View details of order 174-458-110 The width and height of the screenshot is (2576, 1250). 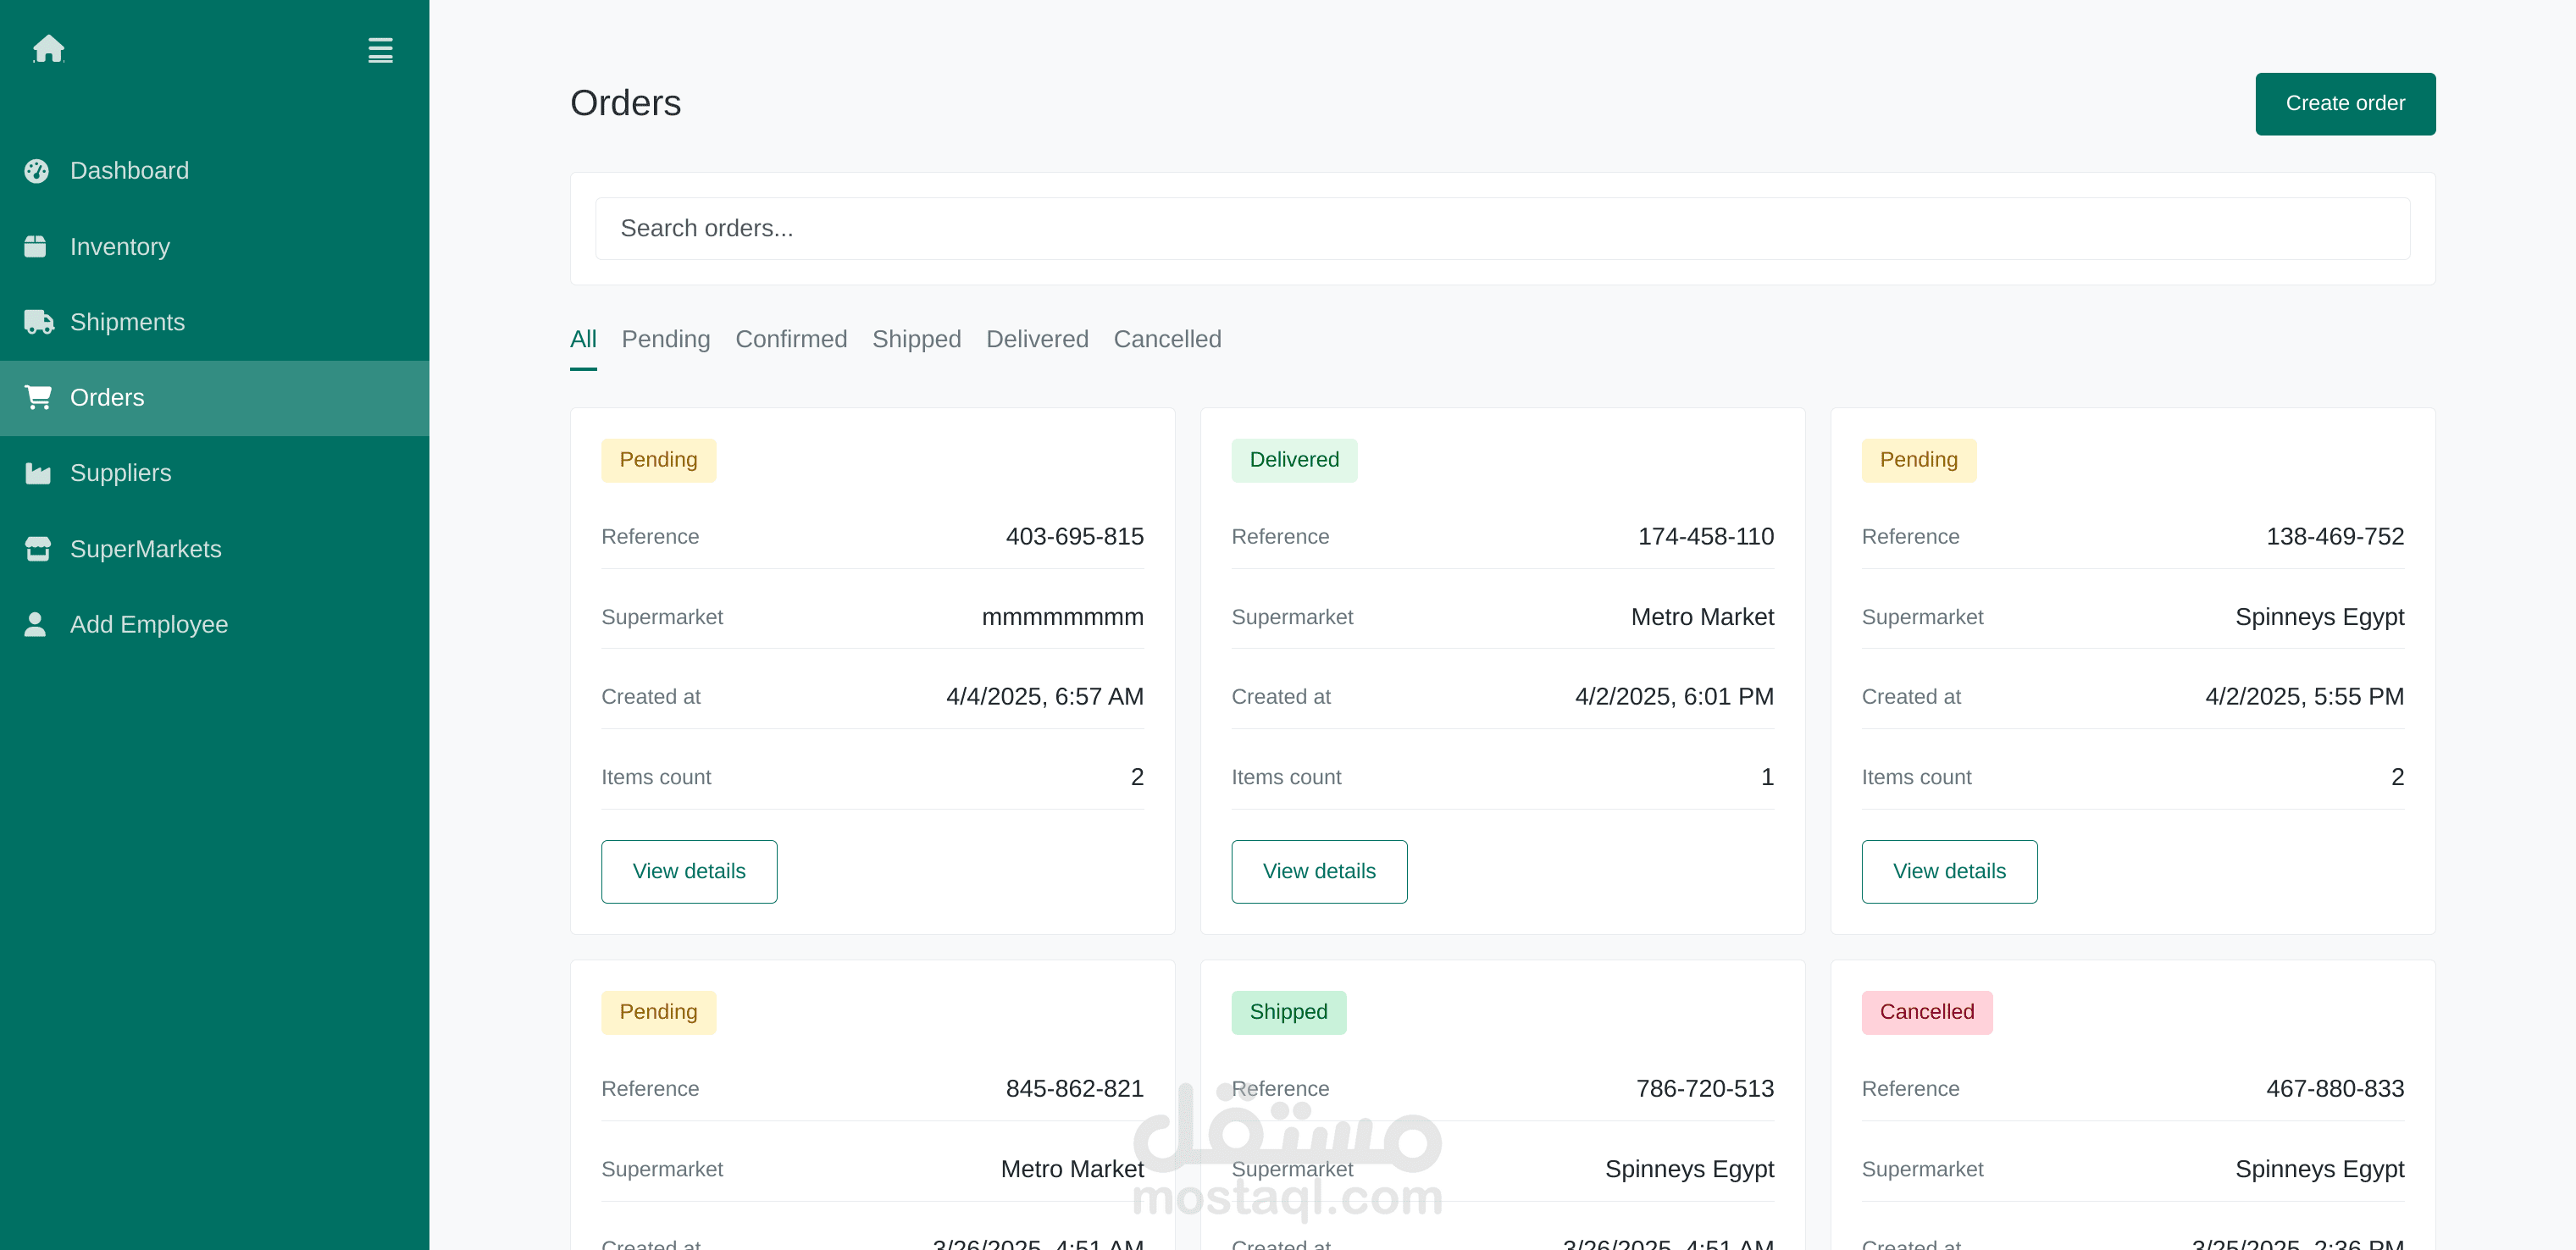click(1319, 871)
